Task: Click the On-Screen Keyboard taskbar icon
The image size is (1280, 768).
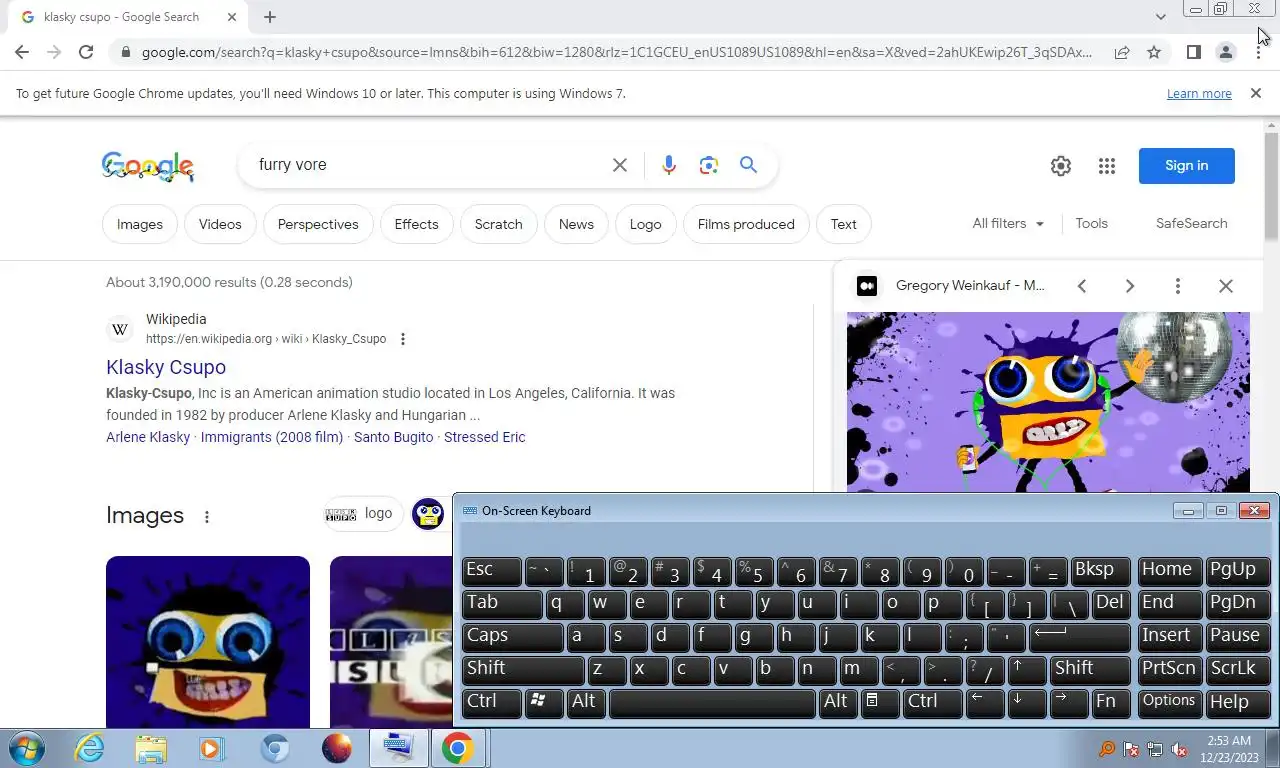Action: point(397,748)
